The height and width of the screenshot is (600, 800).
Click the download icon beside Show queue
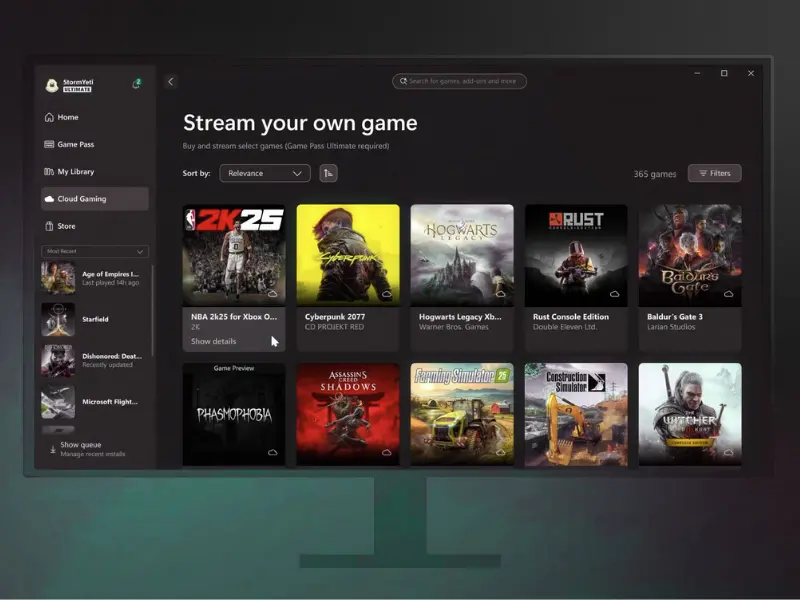click(52, 449)
